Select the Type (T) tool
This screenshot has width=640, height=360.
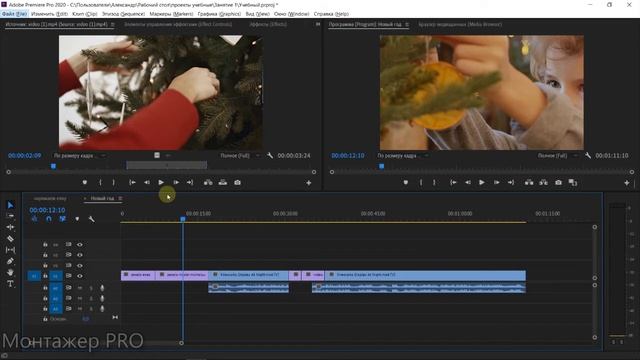coord(10,284)
